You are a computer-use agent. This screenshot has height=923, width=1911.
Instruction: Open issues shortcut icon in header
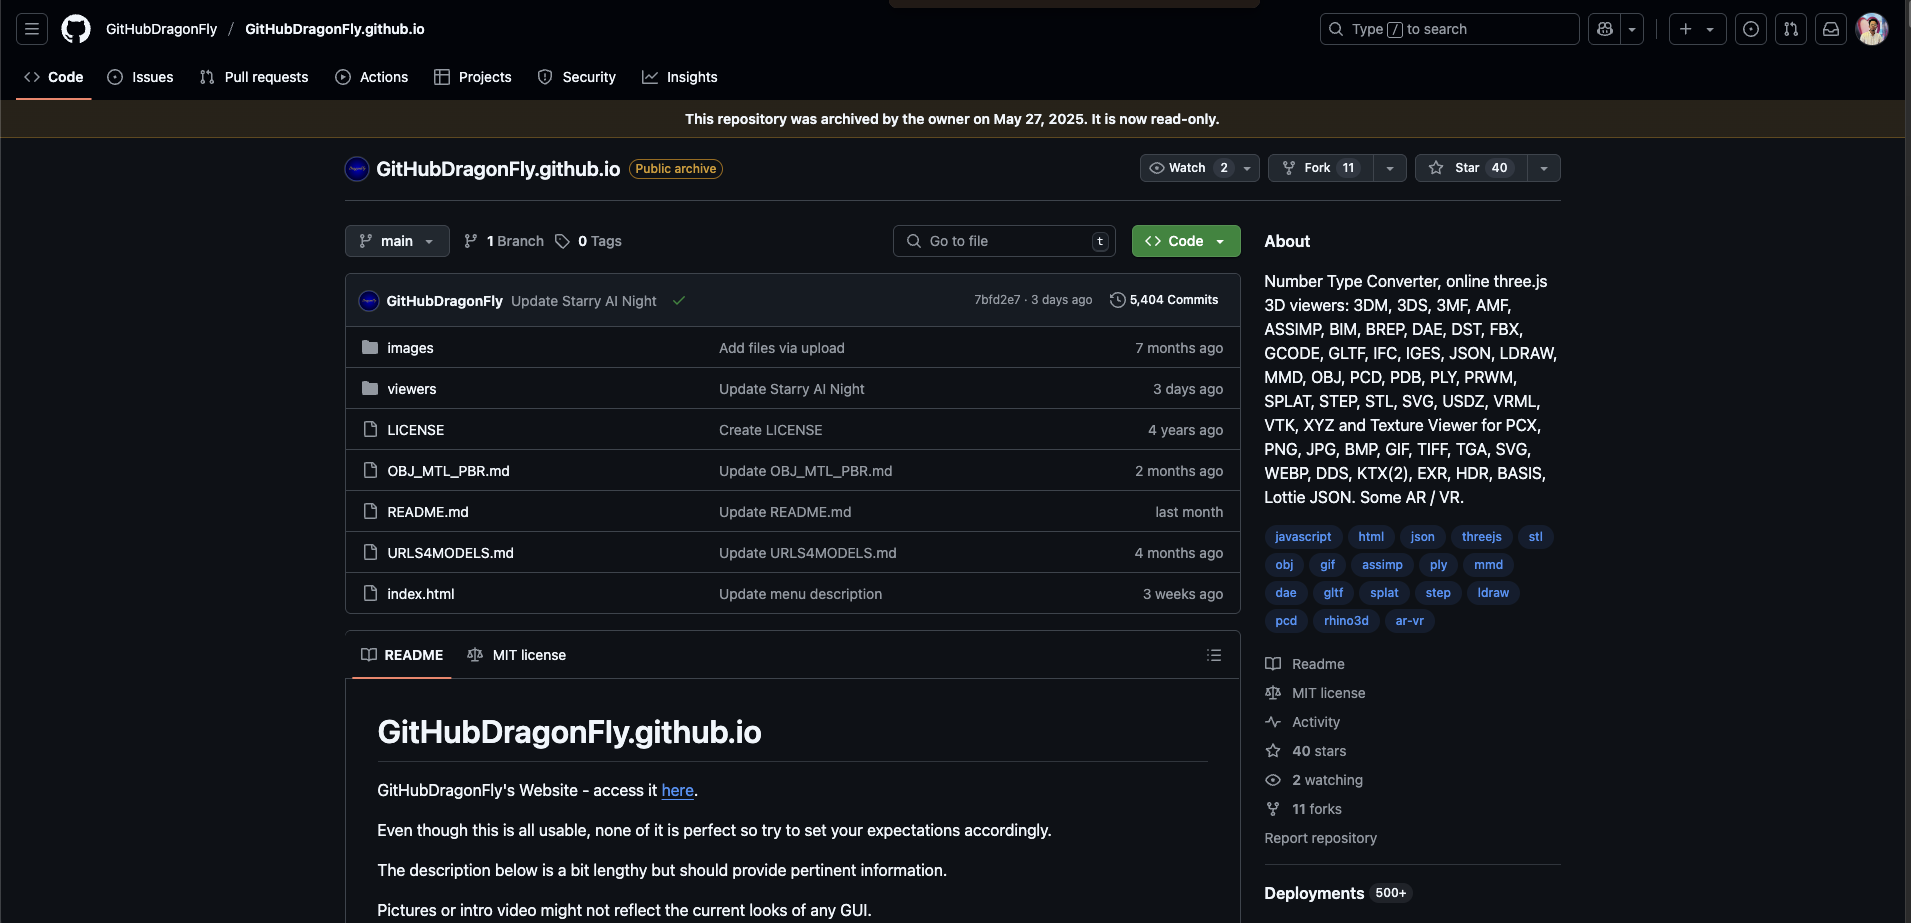click(x=1751, y=29)
